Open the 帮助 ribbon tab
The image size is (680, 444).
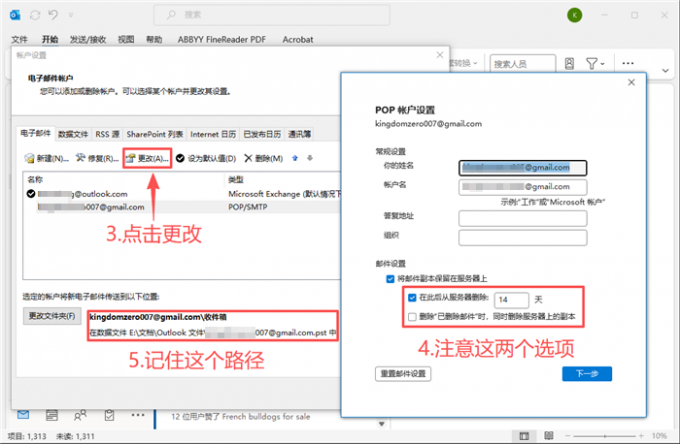[154, 39]
